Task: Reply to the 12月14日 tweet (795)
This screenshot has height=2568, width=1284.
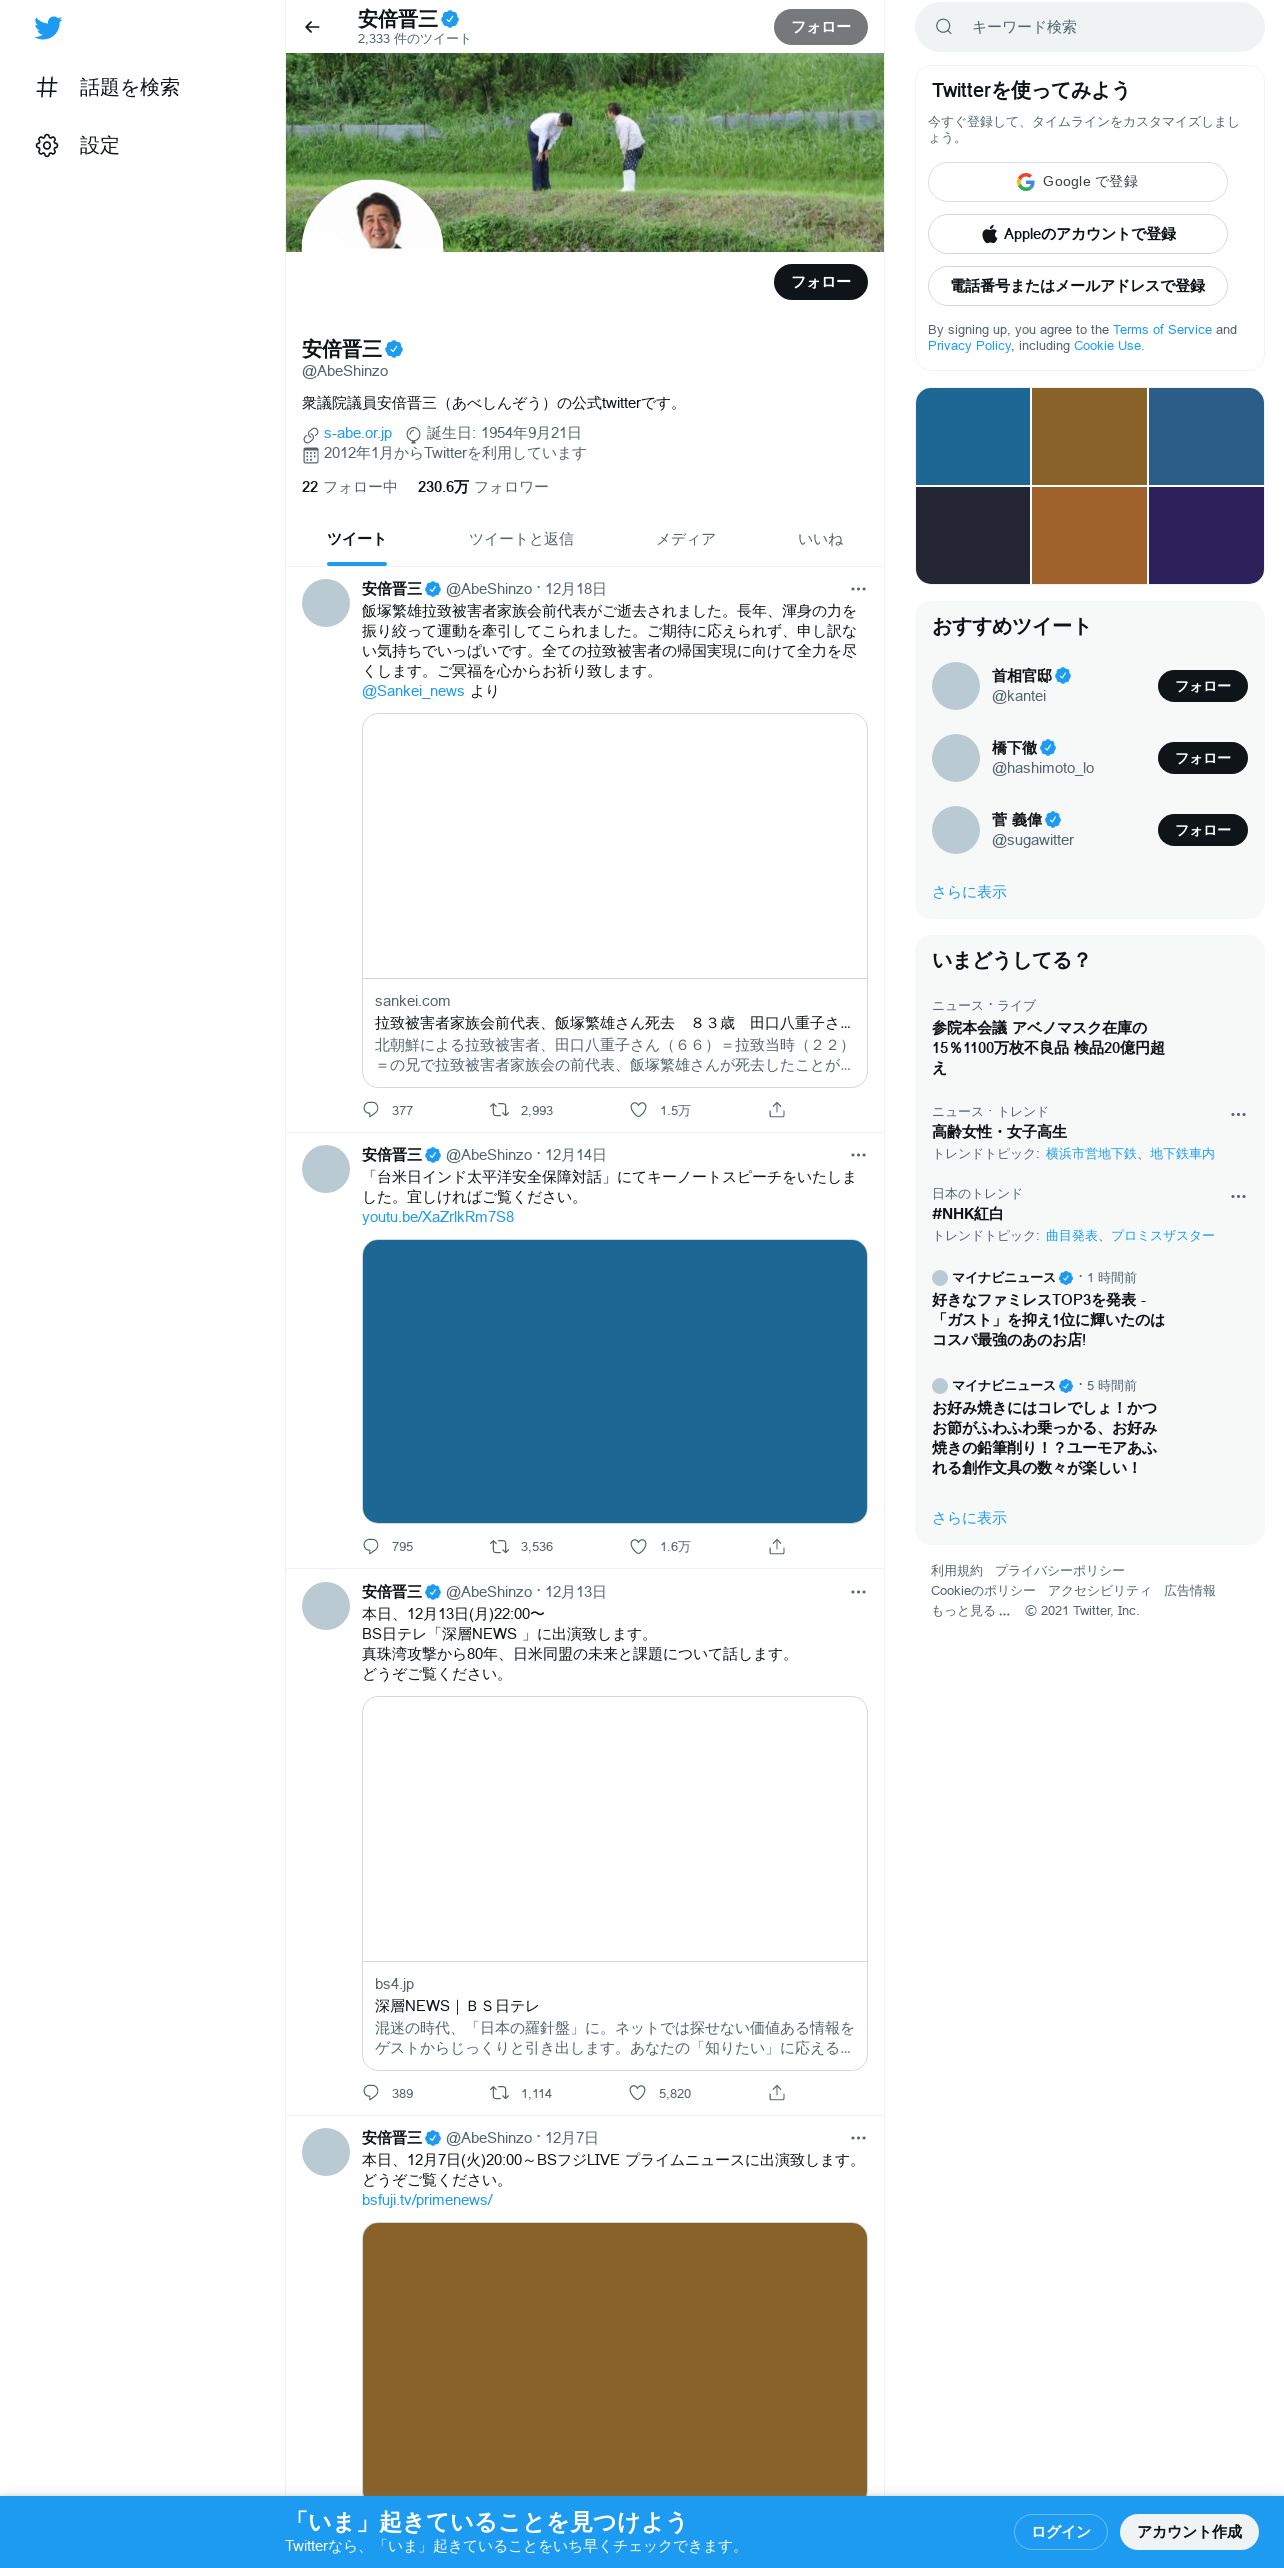Action: [x=388, y=1546]
